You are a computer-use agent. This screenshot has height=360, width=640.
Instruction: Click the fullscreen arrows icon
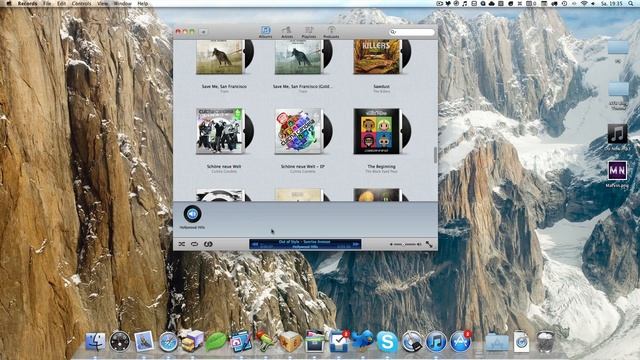(x=429, y=244)
